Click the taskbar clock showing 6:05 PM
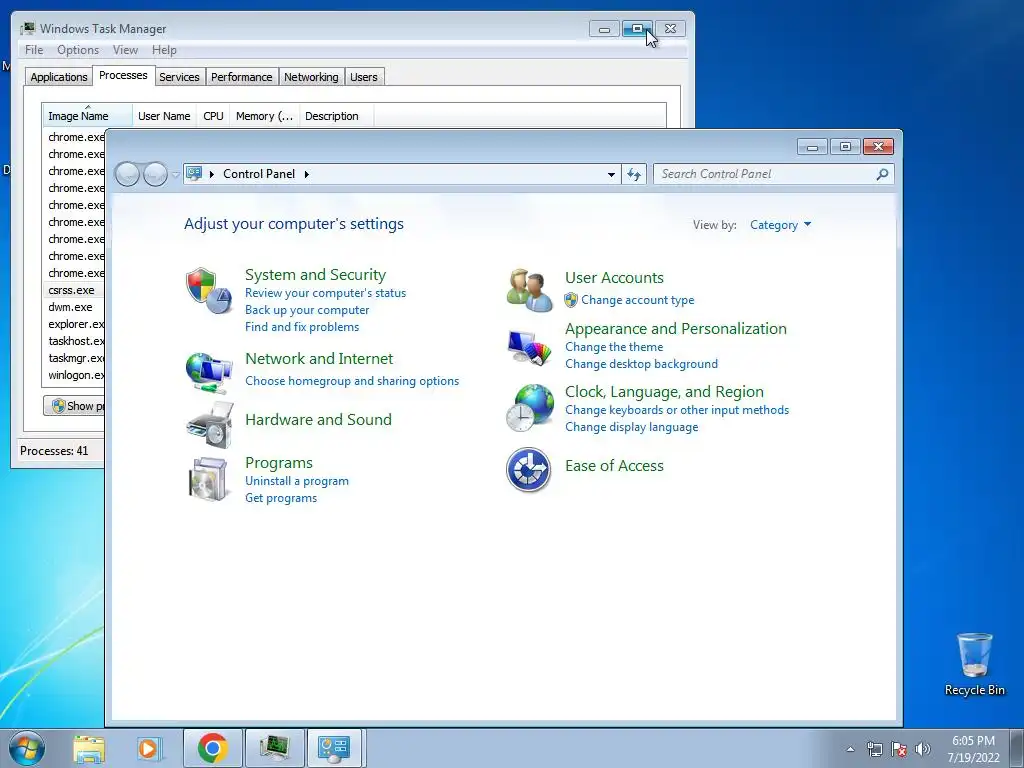 click(x=973, y=749)
